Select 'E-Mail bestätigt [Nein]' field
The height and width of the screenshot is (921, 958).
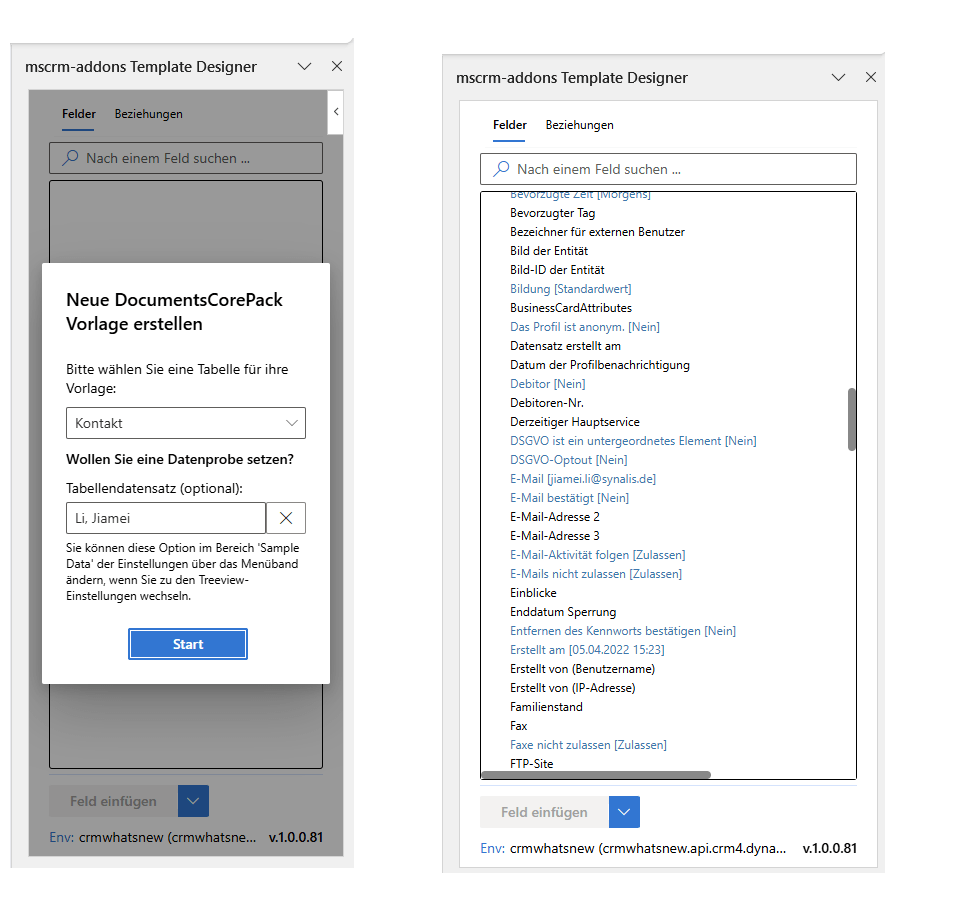569,497
